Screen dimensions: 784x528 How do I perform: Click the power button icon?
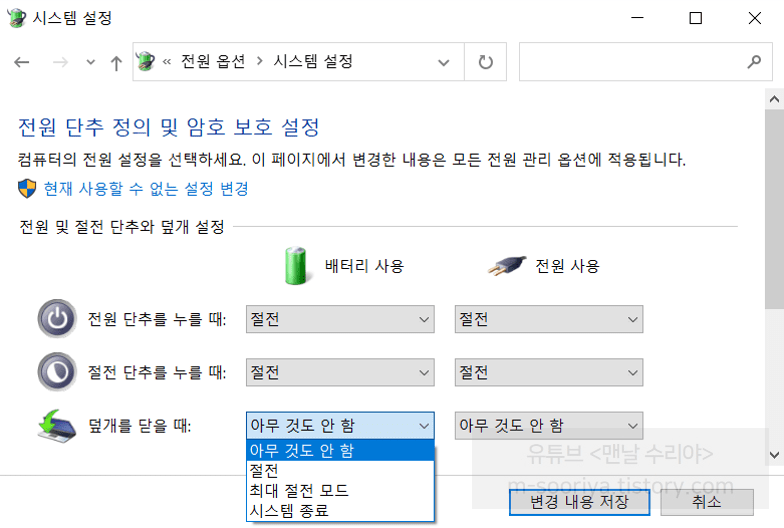(57, 318)
